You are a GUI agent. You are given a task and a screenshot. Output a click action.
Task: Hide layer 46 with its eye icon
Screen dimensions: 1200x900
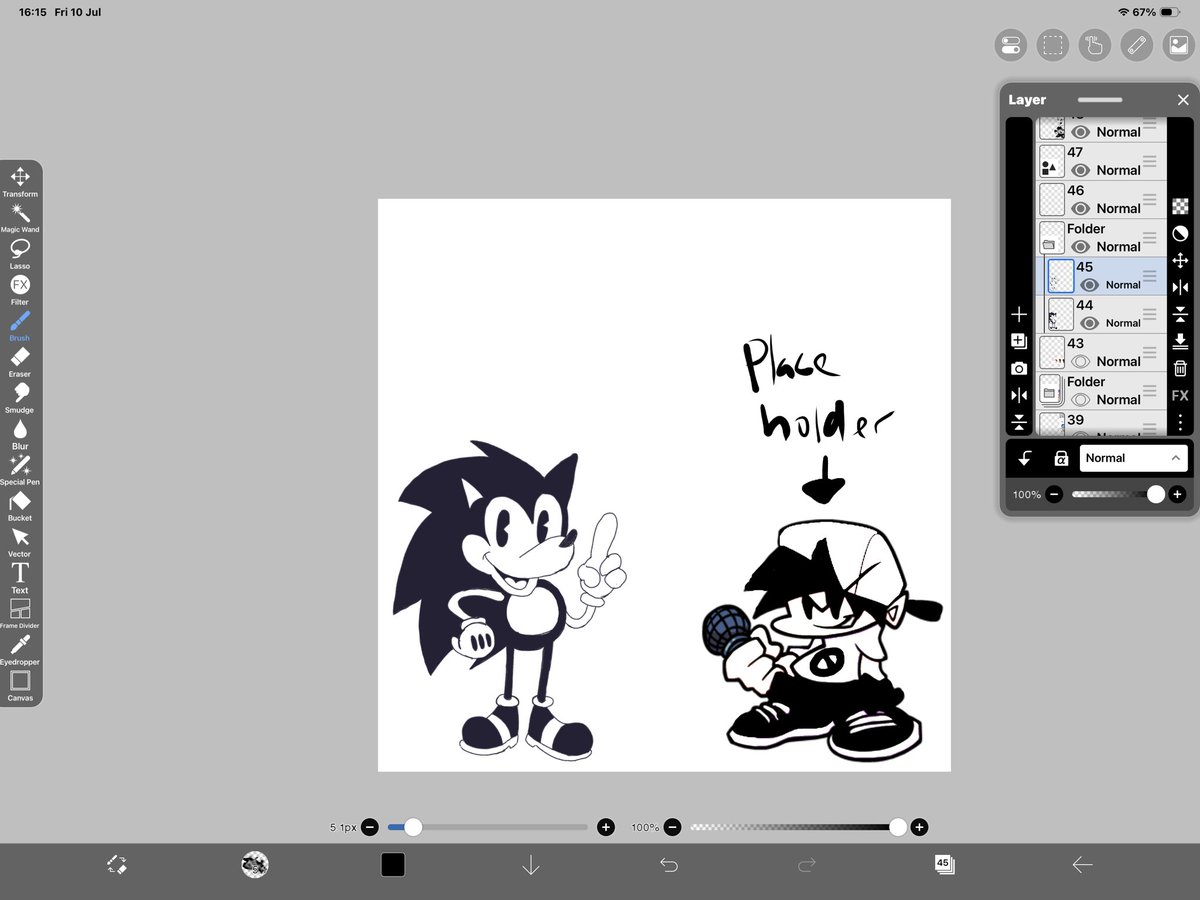(1079, 208)
